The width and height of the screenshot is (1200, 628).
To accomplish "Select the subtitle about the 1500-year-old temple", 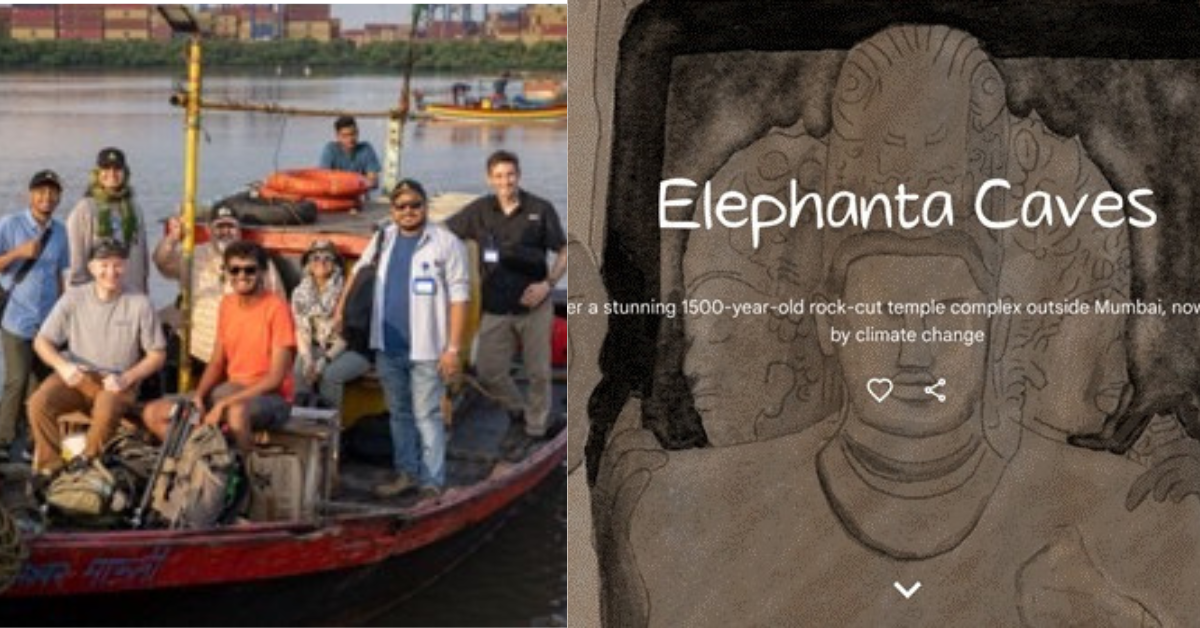I will [x=884, y=306].
